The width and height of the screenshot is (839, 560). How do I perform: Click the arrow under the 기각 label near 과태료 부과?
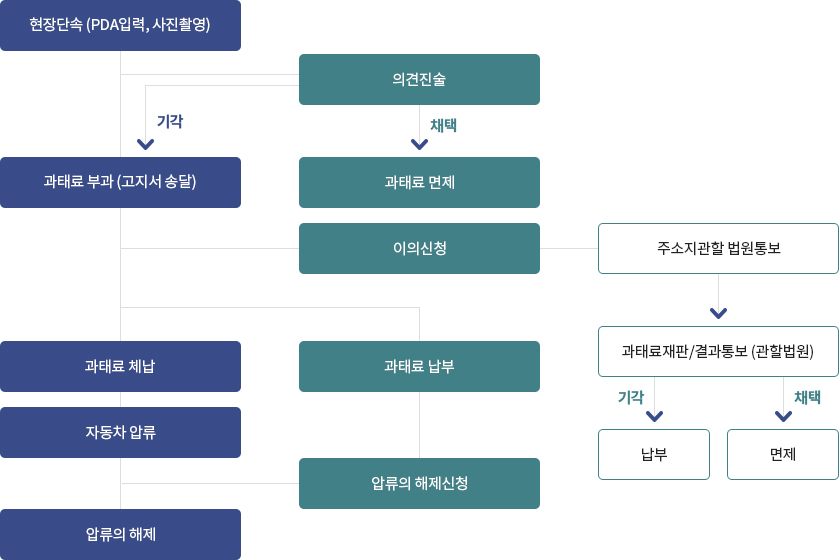[146, 144]
